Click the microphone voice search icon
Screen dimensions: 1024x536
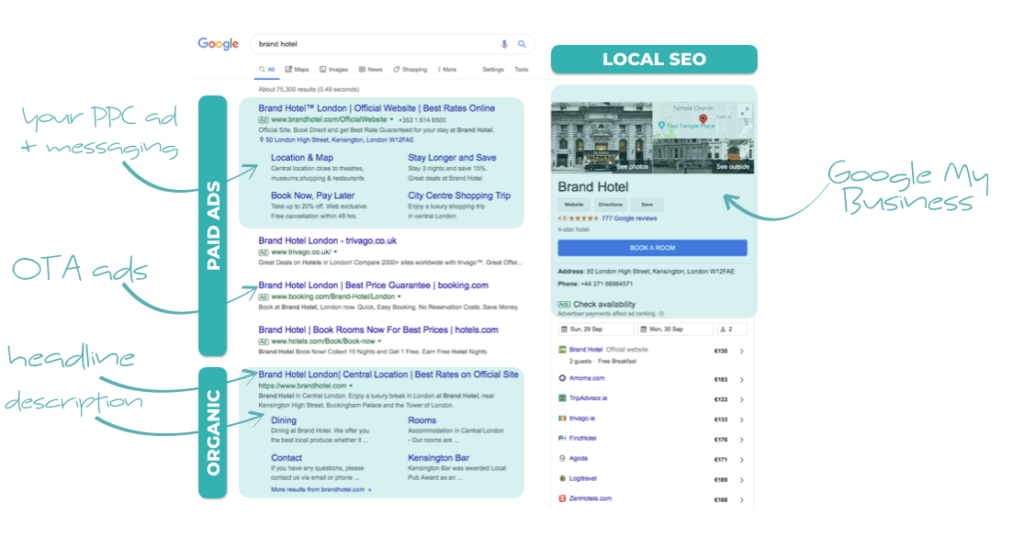point(504,44)
